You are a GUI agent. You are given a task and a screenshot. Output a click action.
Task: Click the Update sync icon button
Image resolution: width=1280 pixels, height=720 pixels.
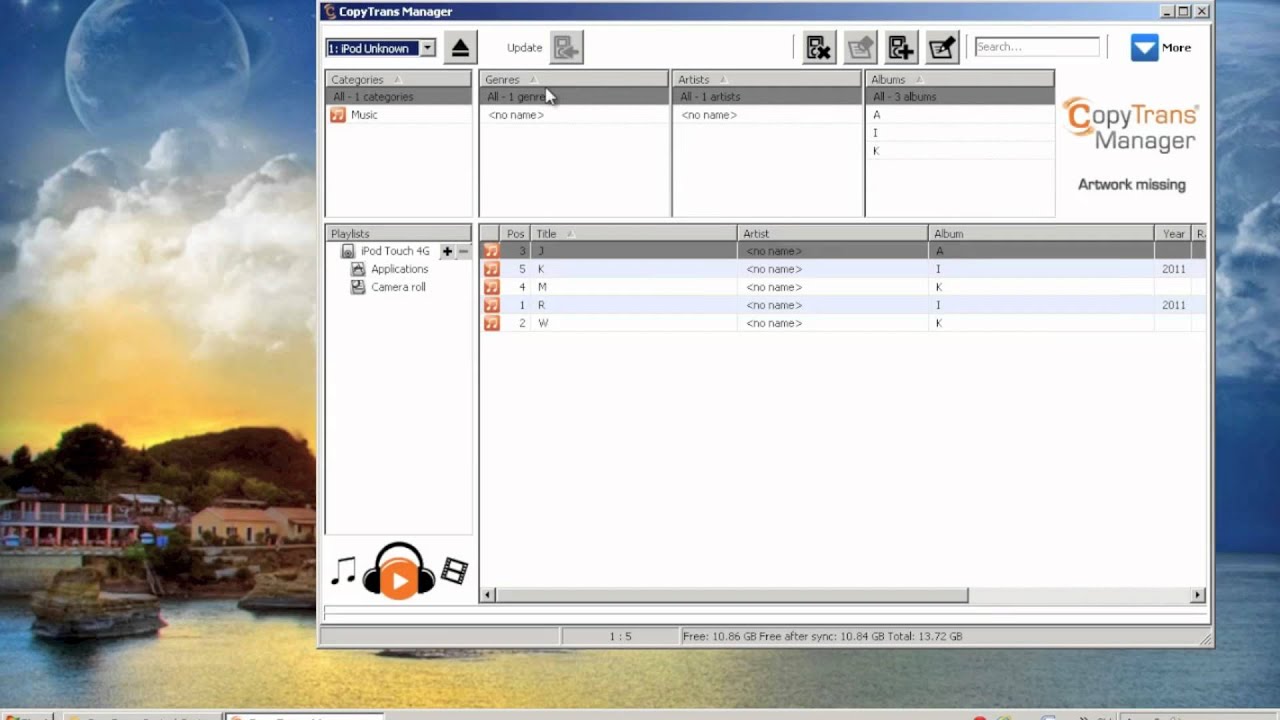pyautogui.click(x=567, y=47)
